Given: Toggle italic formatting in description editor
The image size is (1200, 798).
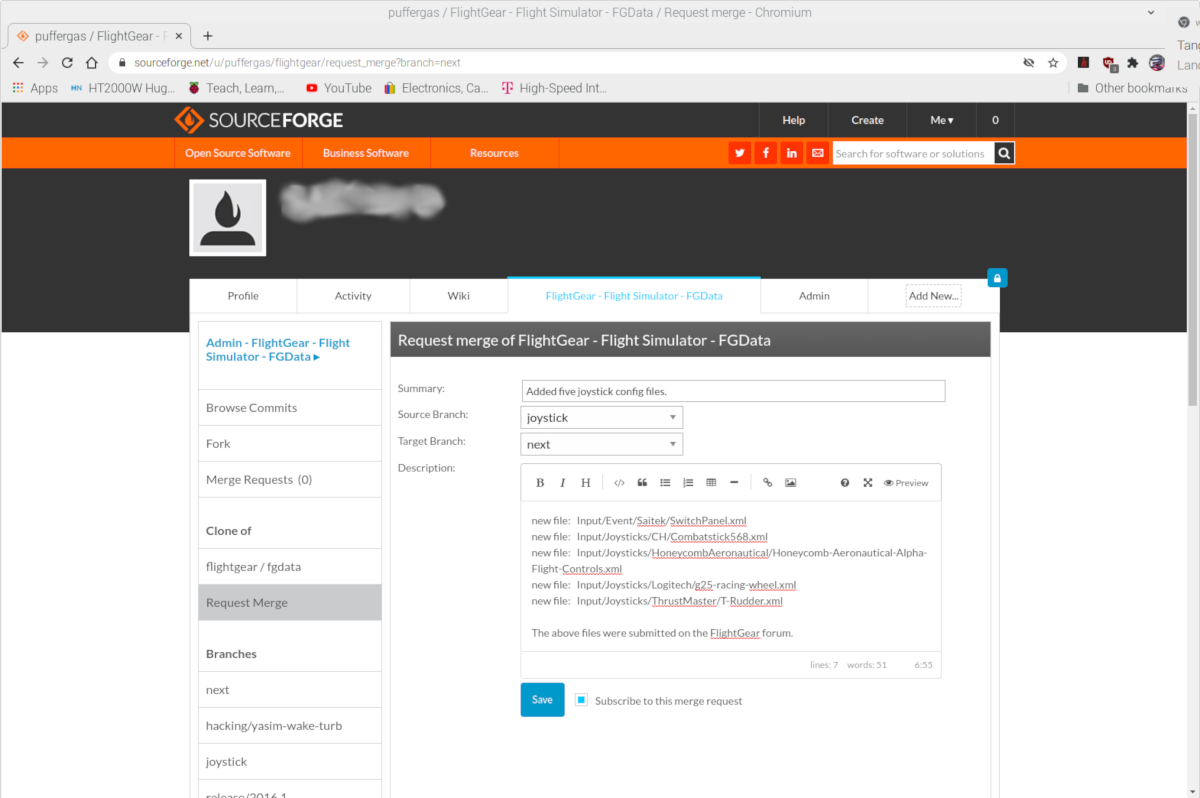Looking at the screenshot, I should (563, 483).
